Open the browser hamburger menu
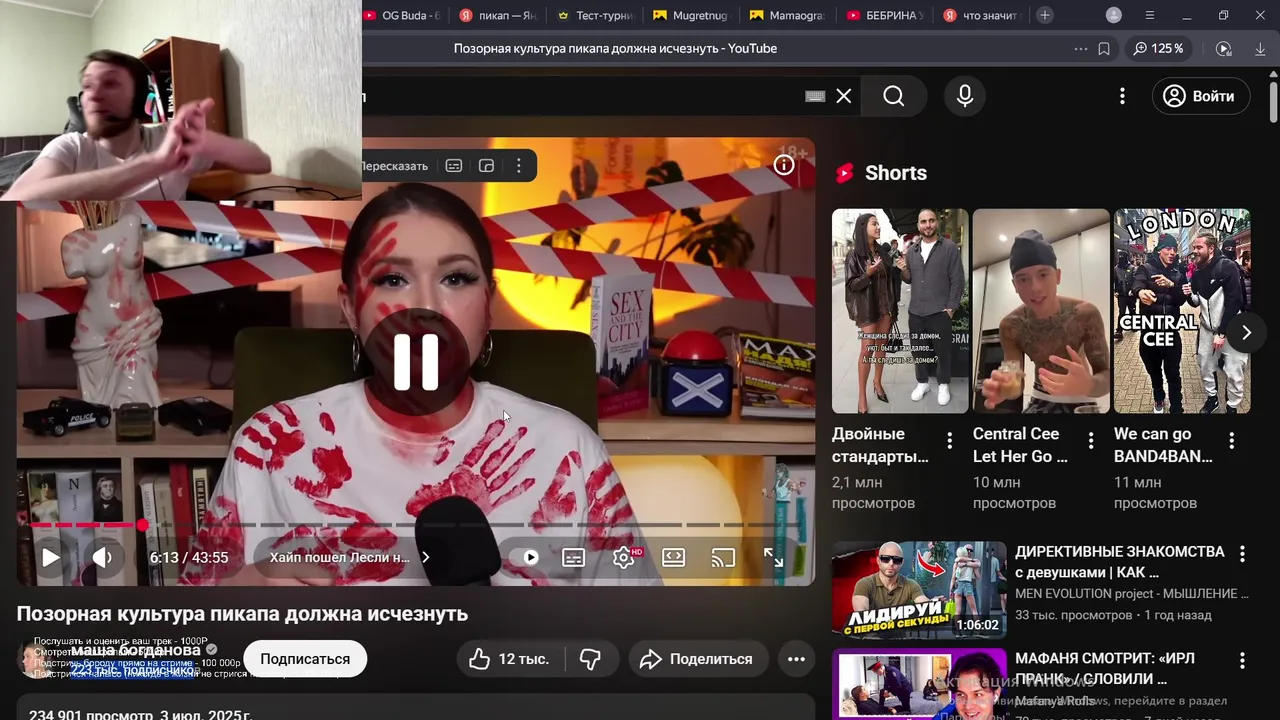 click(x=1150, y=15)
